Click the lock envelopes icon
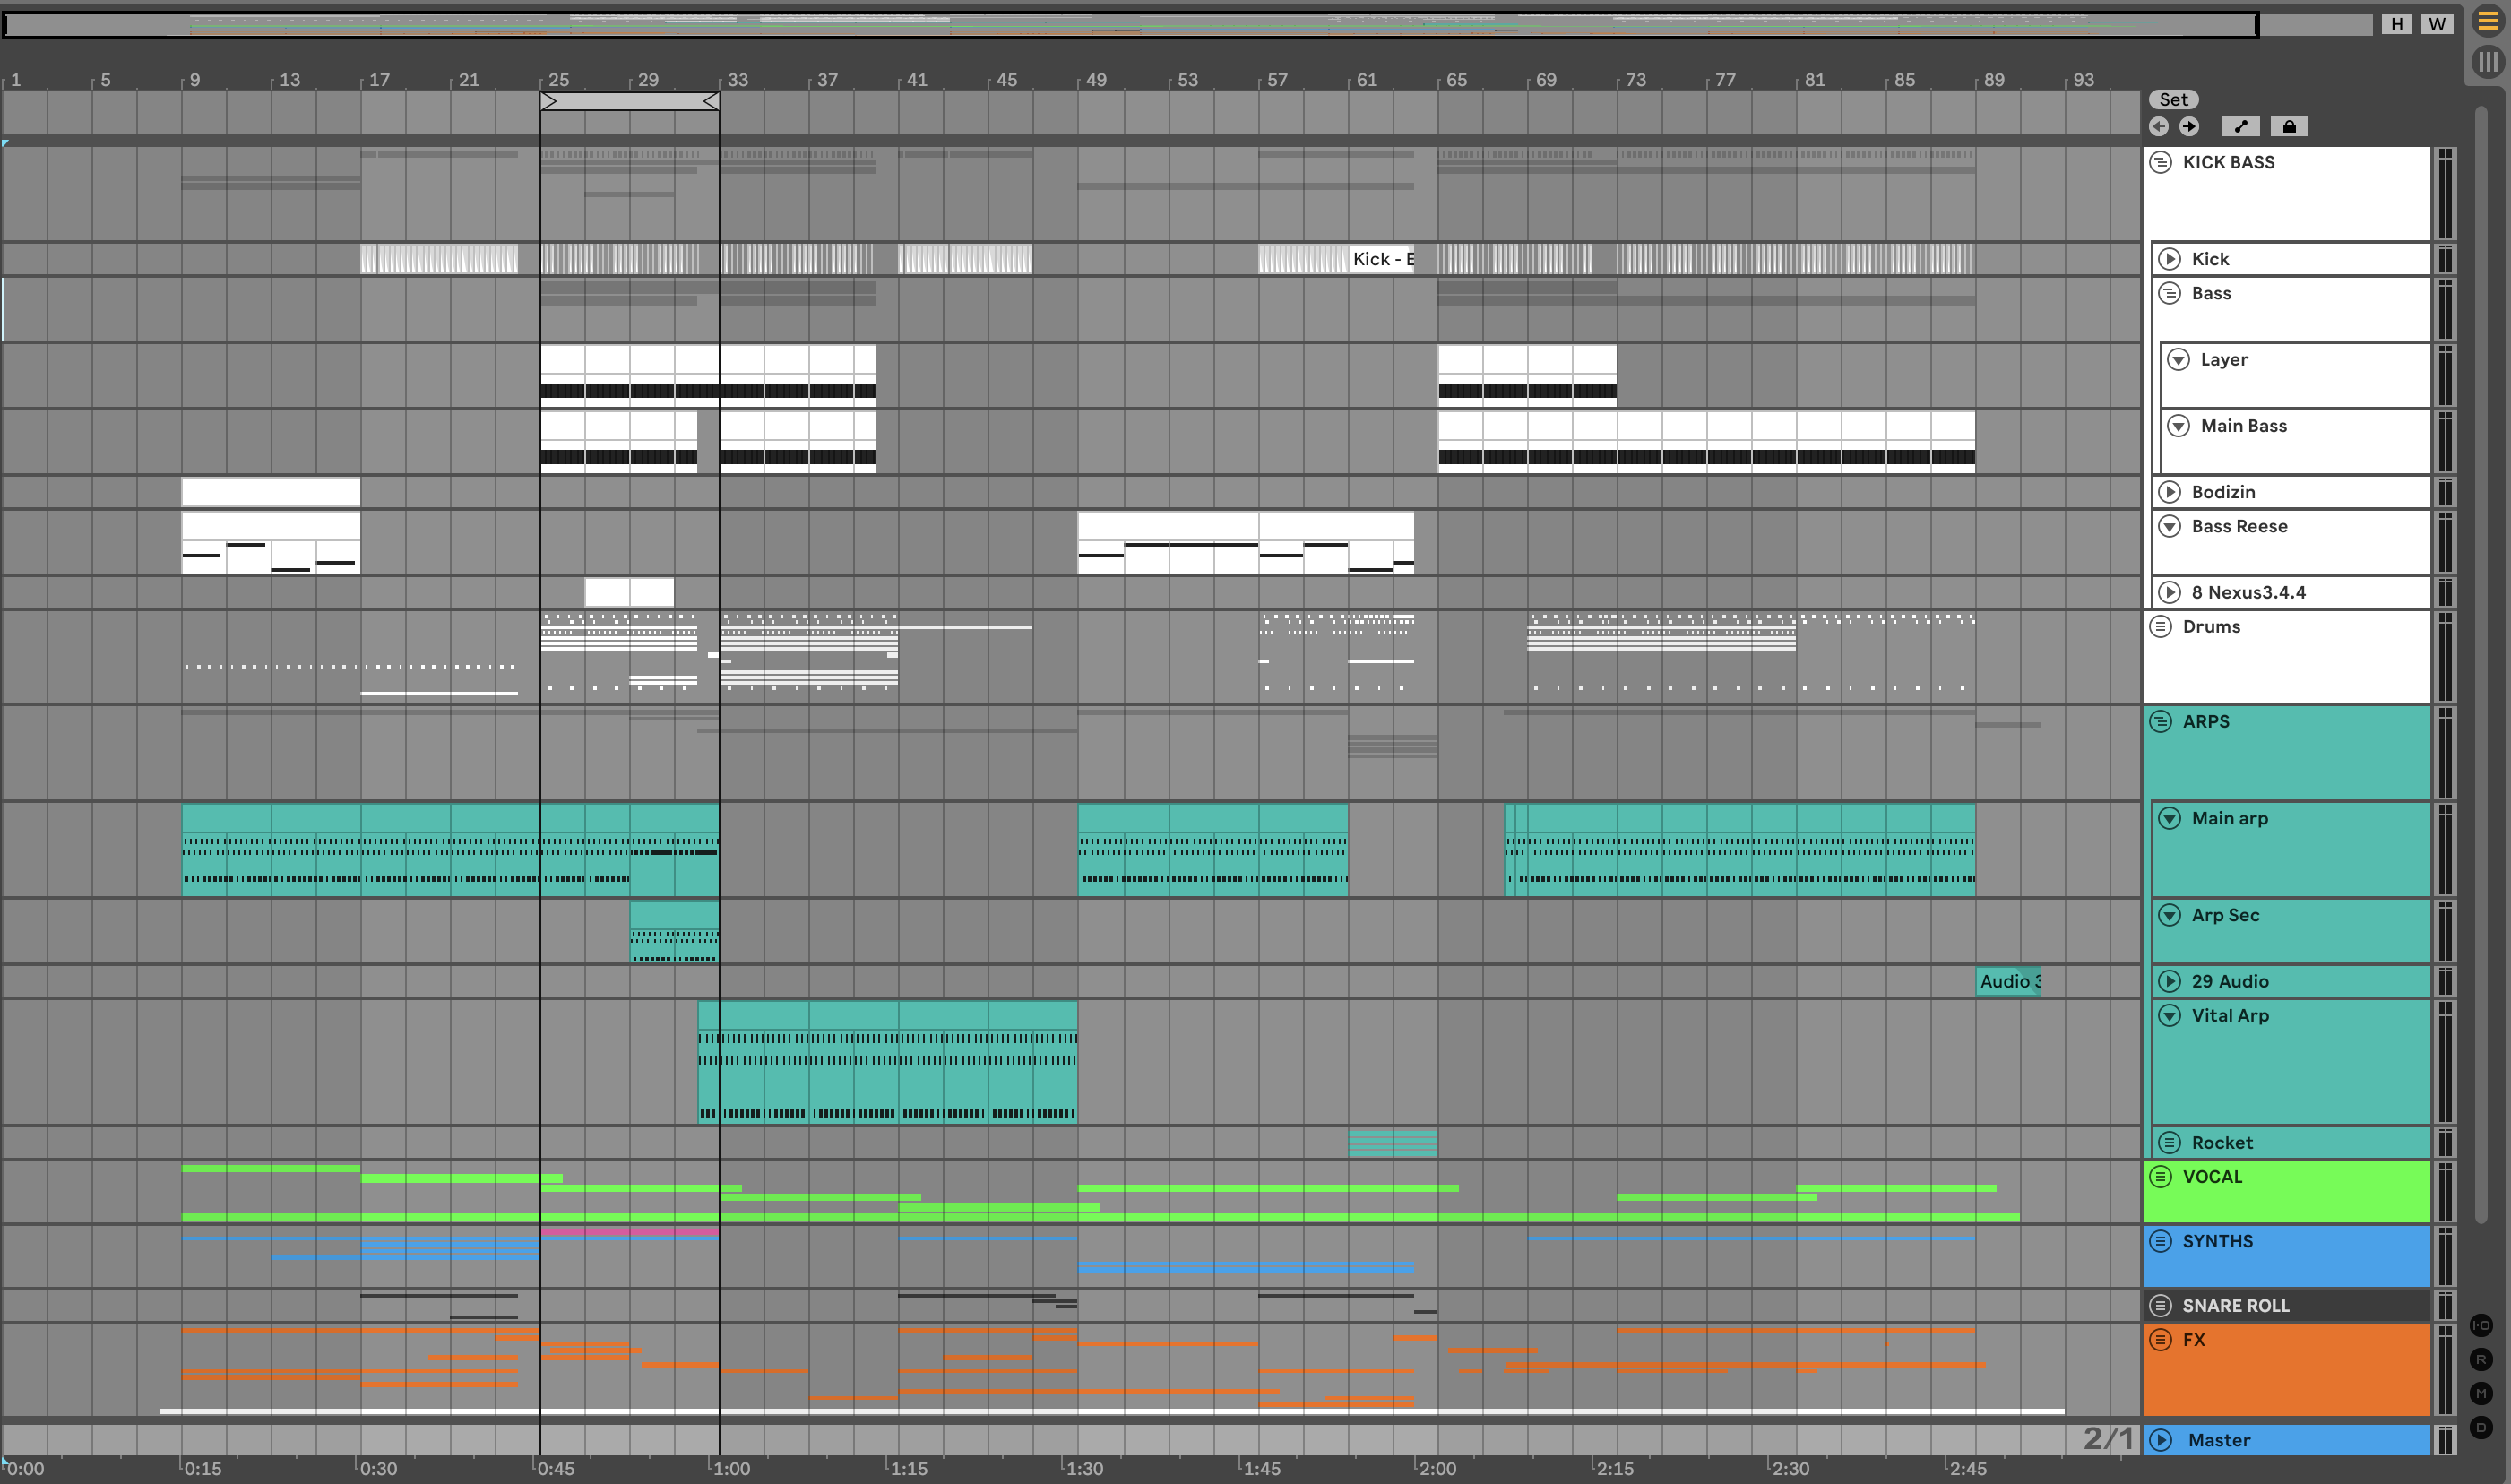 point(2289,126)
